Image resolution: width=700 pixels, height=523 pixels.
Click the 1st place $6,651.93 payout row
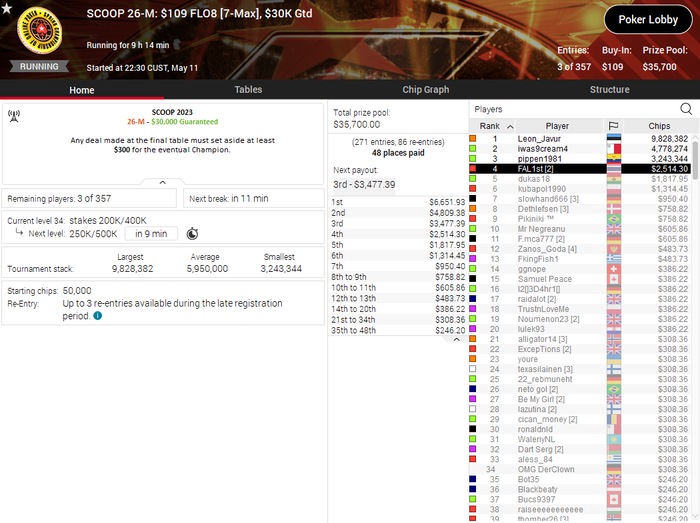398,202
